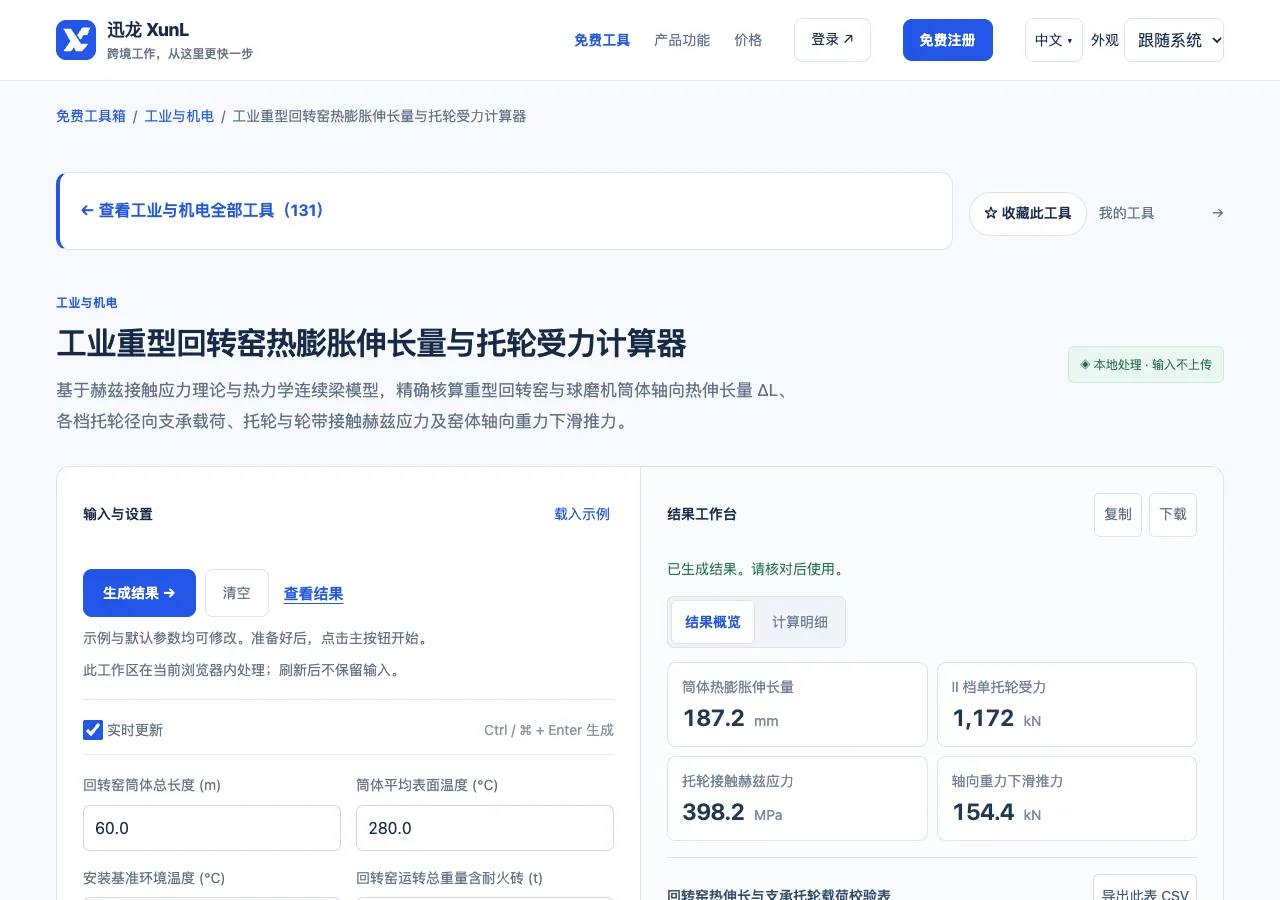Open the 产品功能 nav item
The image size is (1280, 900).
(x=682, y=40)
